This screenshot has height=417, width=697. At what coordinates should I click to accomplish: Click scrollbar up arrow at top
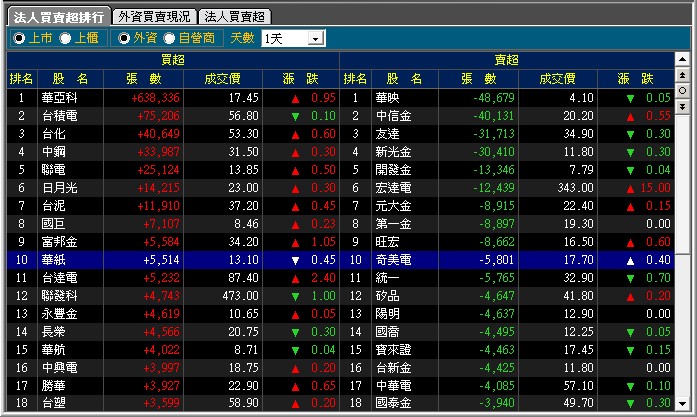click(682, 59)
